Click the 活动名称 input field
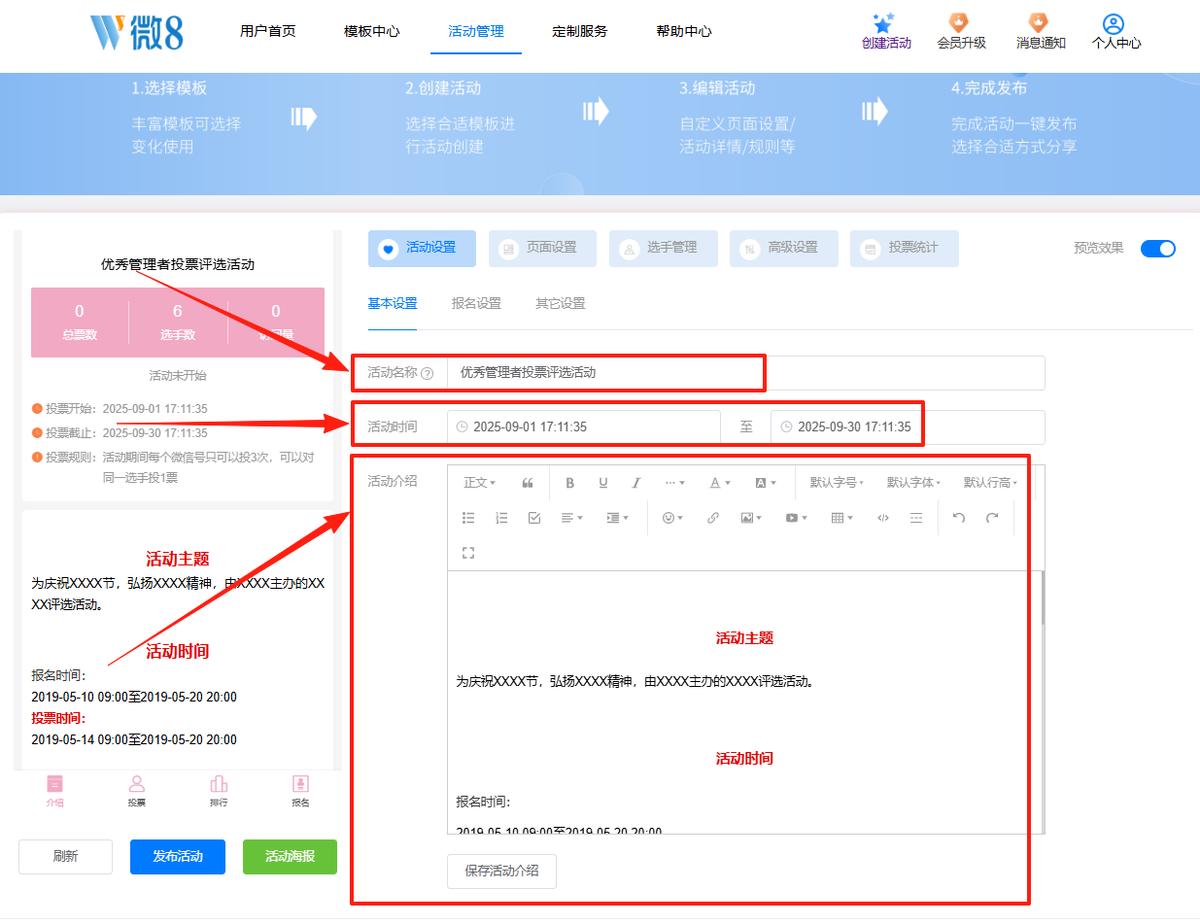 745,373
